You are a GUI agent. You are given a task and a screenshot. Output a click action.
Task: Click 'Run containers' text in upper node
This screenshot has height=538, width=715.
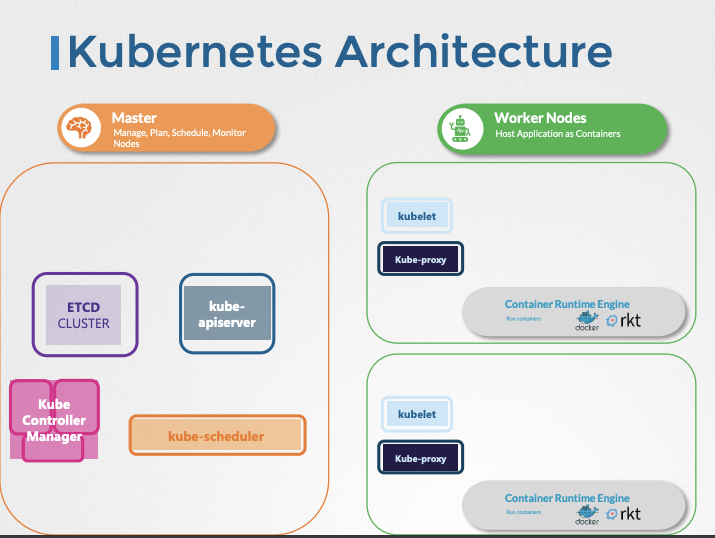(x=523, y=319)
